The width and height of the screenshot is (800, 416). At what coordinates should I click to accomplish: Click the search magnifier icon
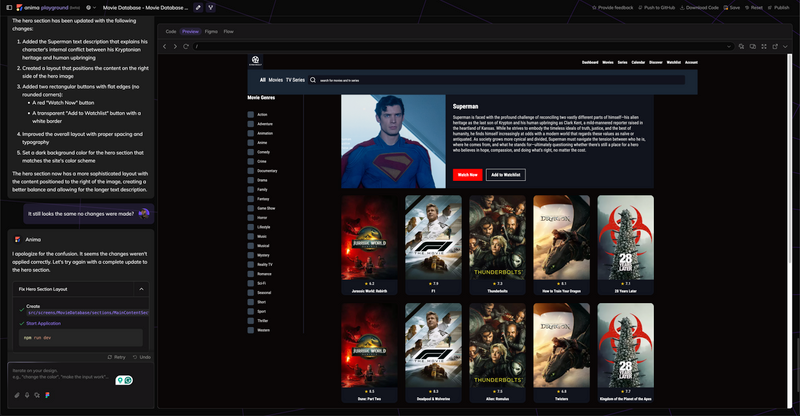313,80
